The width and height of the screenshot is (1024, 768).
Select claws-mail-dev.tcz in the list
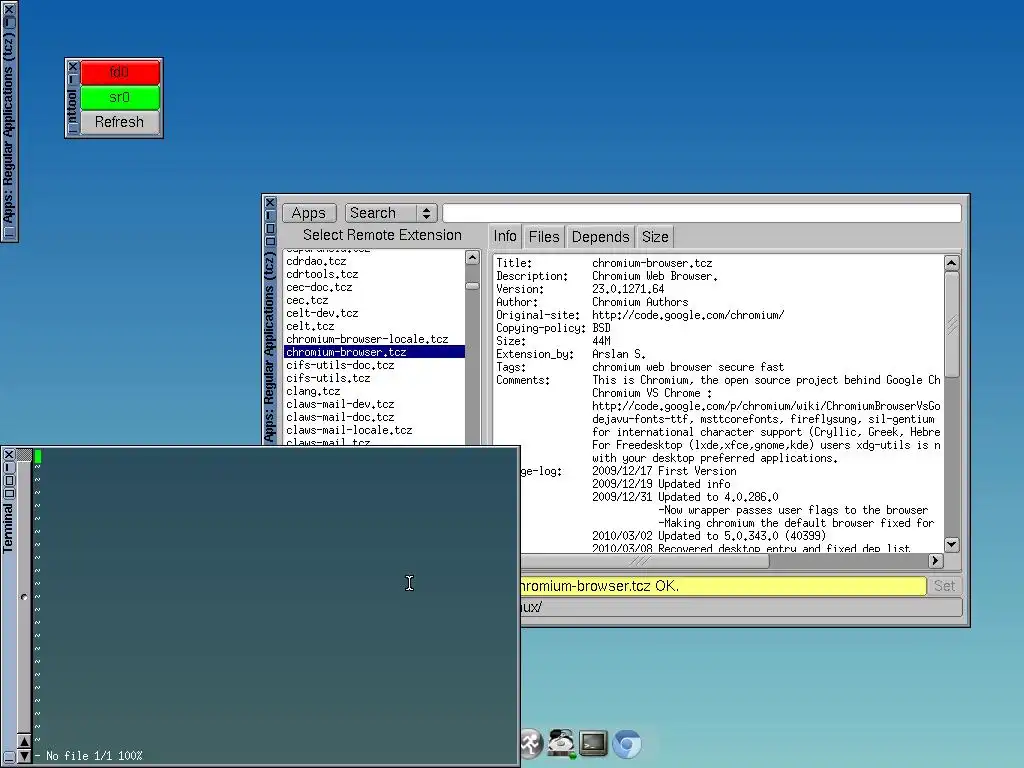[x=374, y=404]
